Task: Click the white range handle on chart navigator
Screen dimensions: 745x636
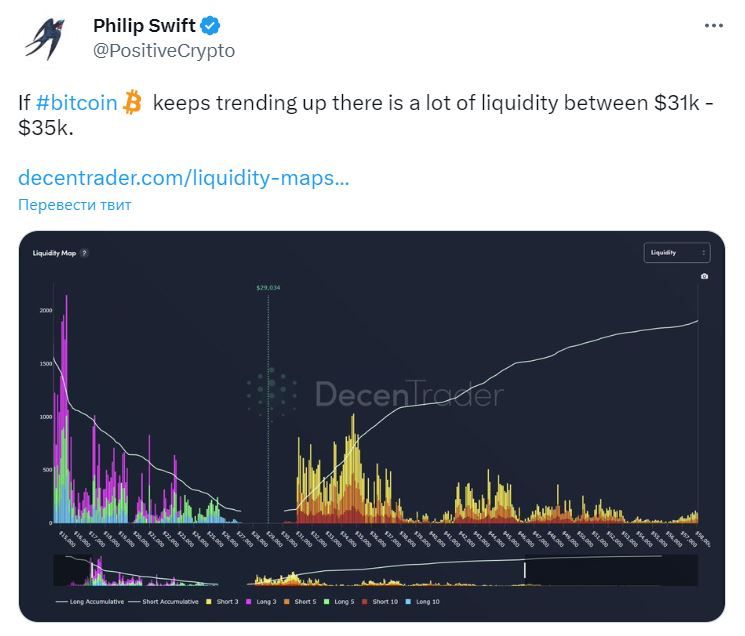Action: pyautogui.click(x=524, y=570)
